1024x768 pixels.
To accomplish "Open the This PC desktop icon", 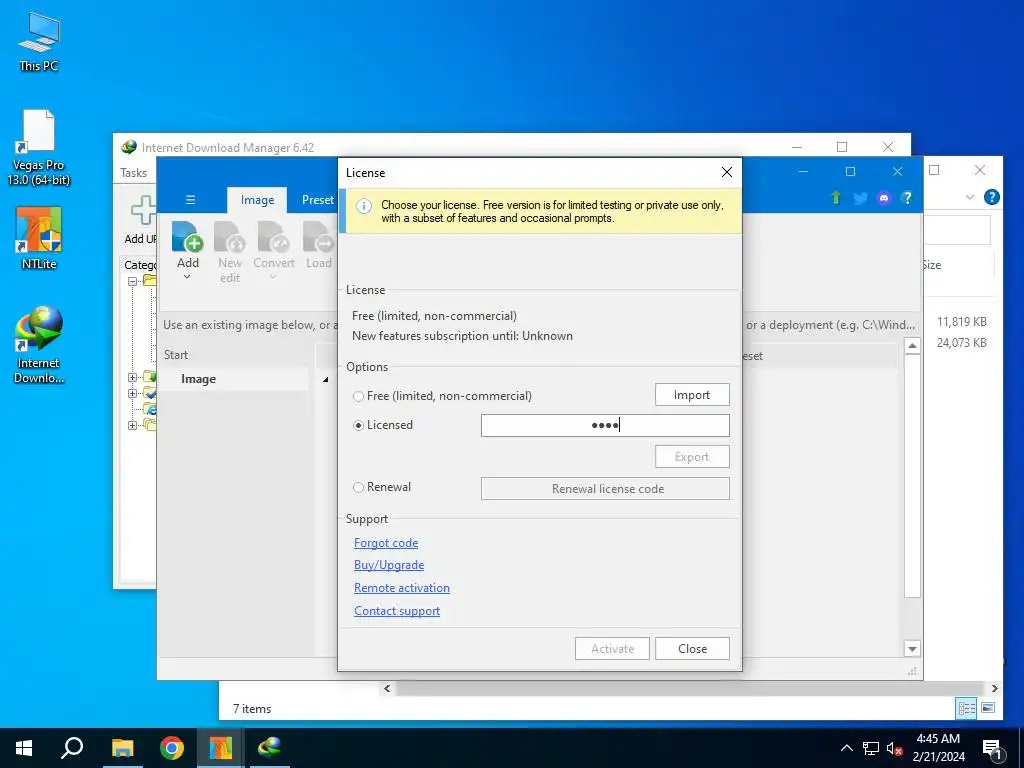I will [x=39, y=42].
